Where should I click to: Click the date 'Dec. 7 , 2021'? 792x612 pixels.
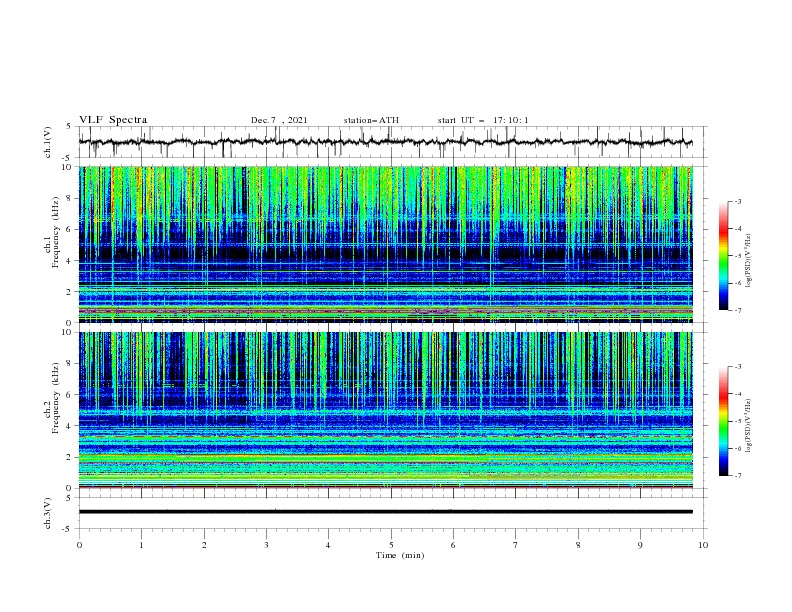pyautogui.click(x=279, y=120)
